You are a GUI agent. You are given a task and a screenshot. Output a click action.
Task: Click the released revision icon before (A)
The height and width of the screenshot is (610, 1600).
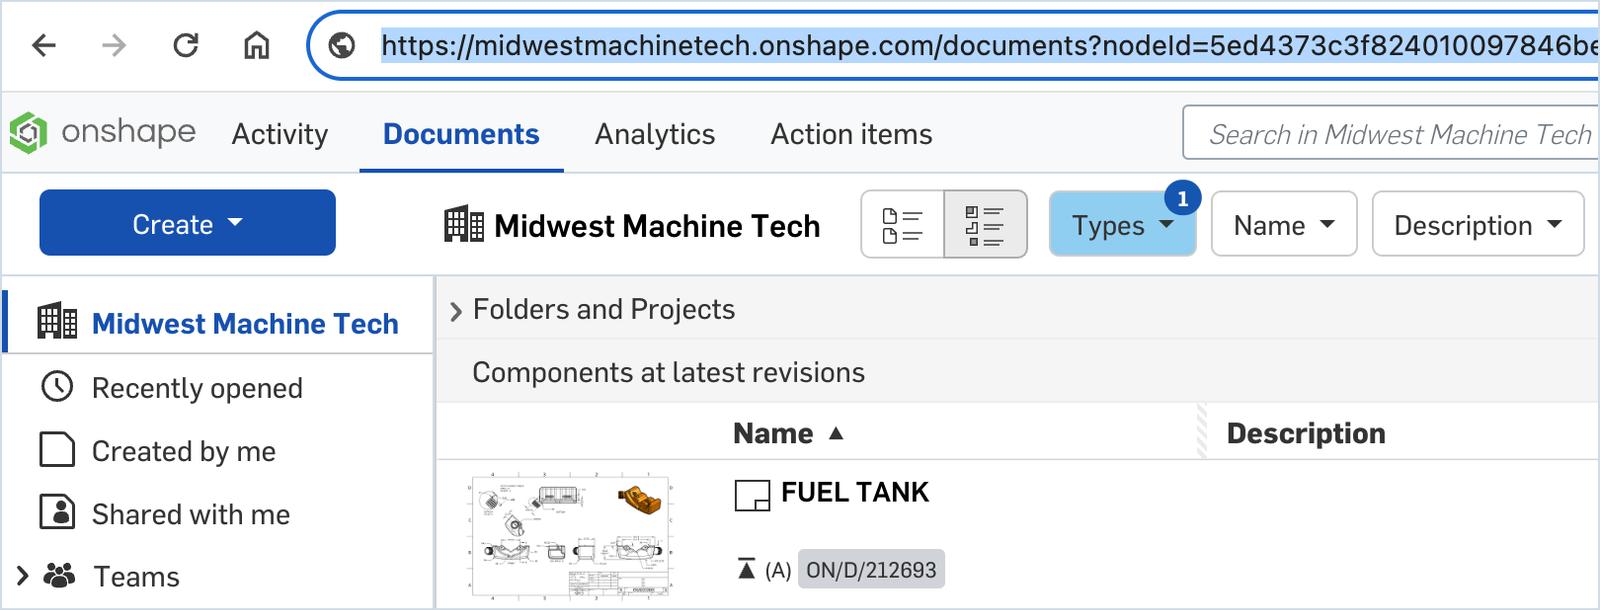[x=746, y=570]
